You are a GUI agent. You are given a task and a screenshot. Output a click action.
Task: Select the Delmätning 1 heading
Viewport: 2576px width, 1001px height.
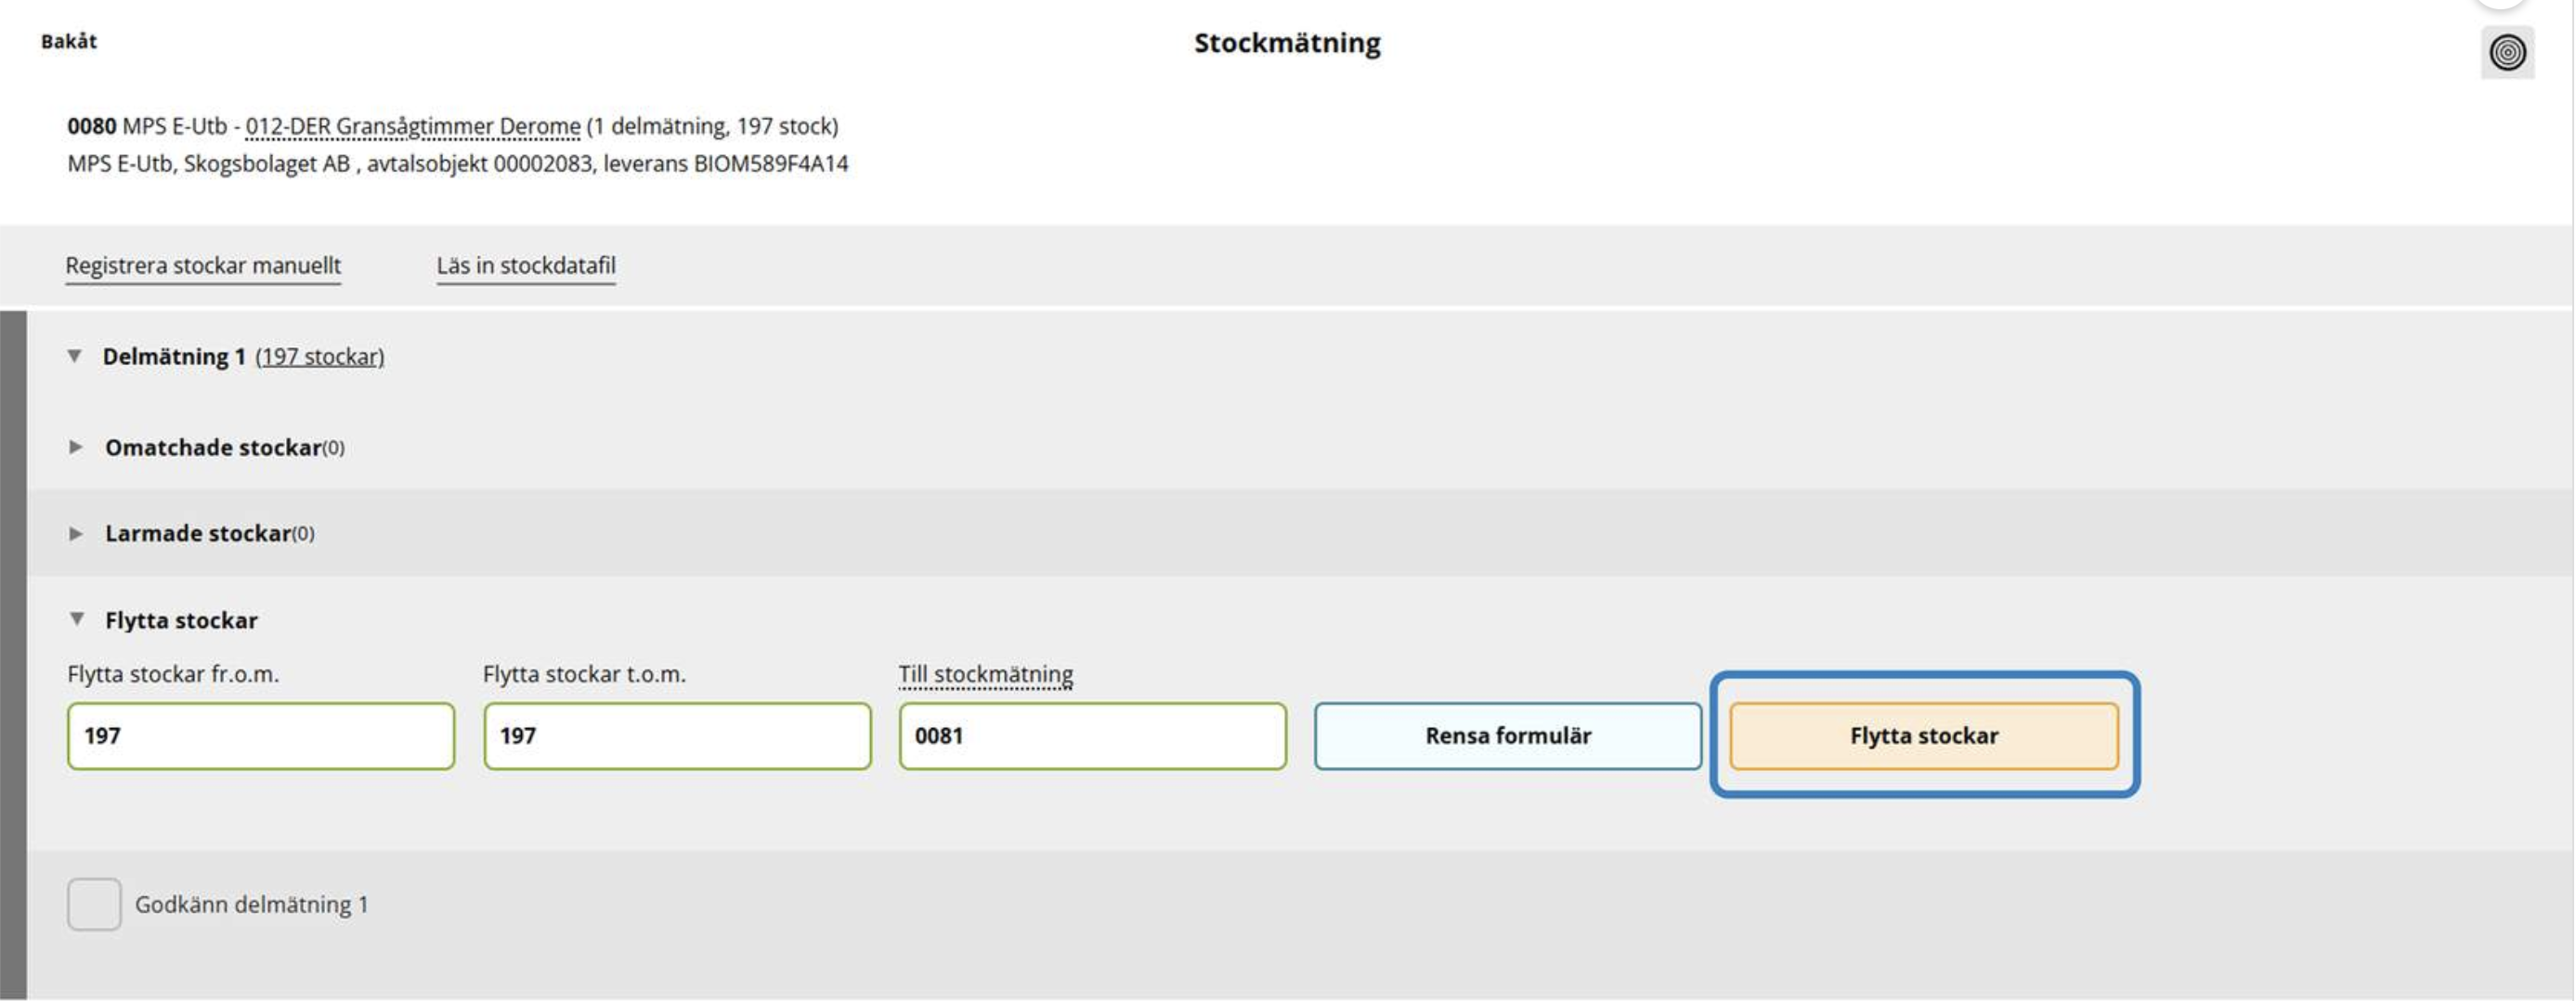tap(174, 357)
